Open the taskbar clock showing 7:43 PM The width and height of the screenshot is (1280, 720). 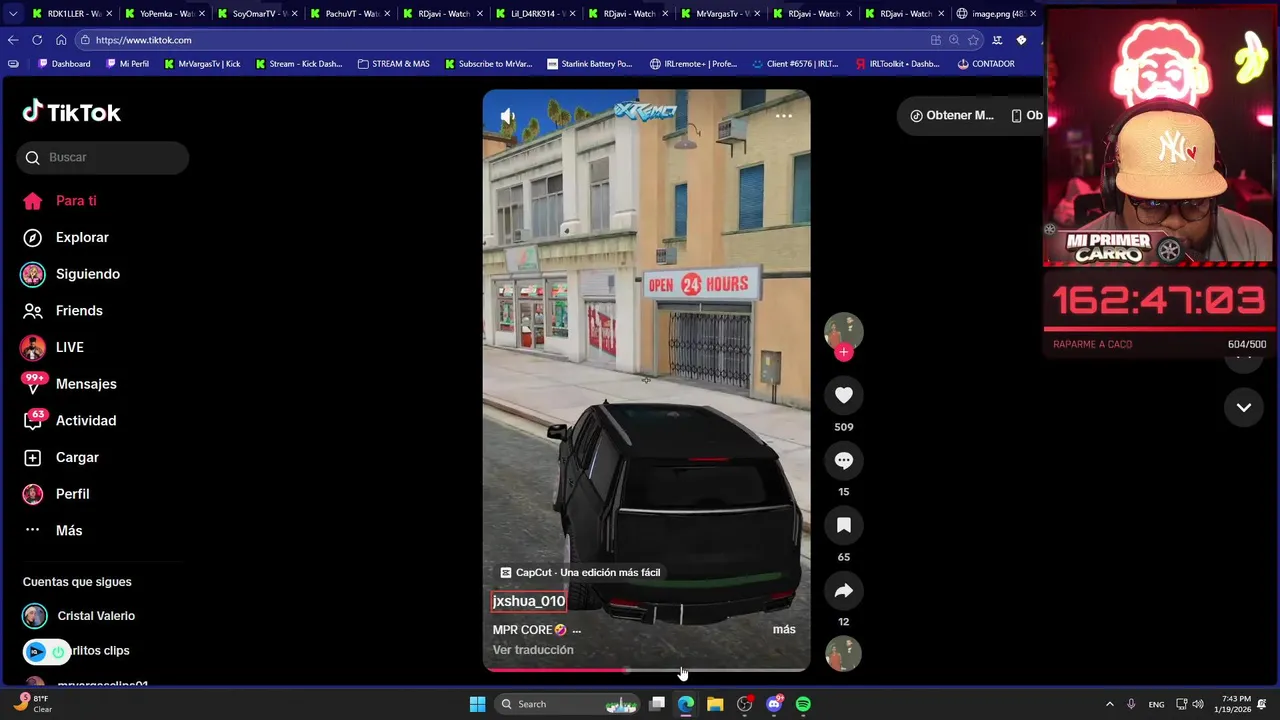tap(1236, 704)
